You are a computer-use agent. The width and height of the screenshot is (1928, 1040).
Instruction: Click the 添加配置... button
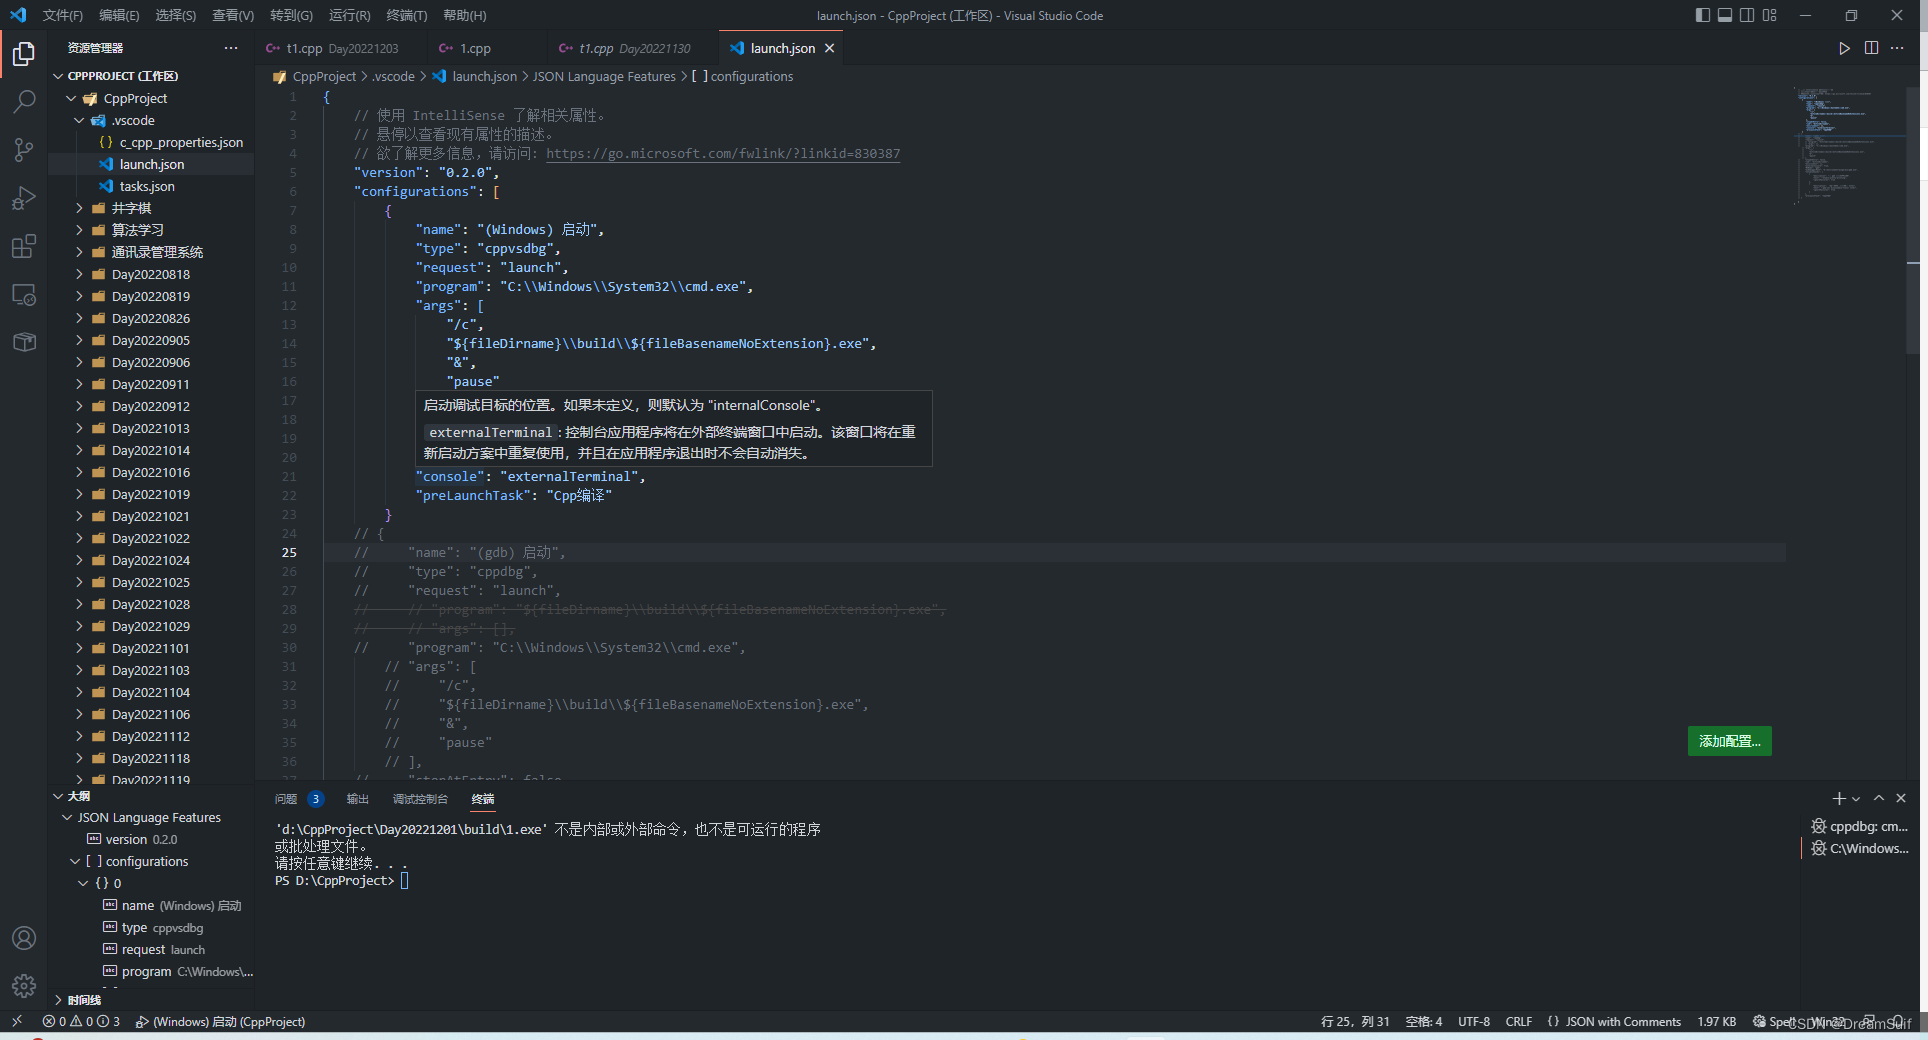coord(1729,741)
